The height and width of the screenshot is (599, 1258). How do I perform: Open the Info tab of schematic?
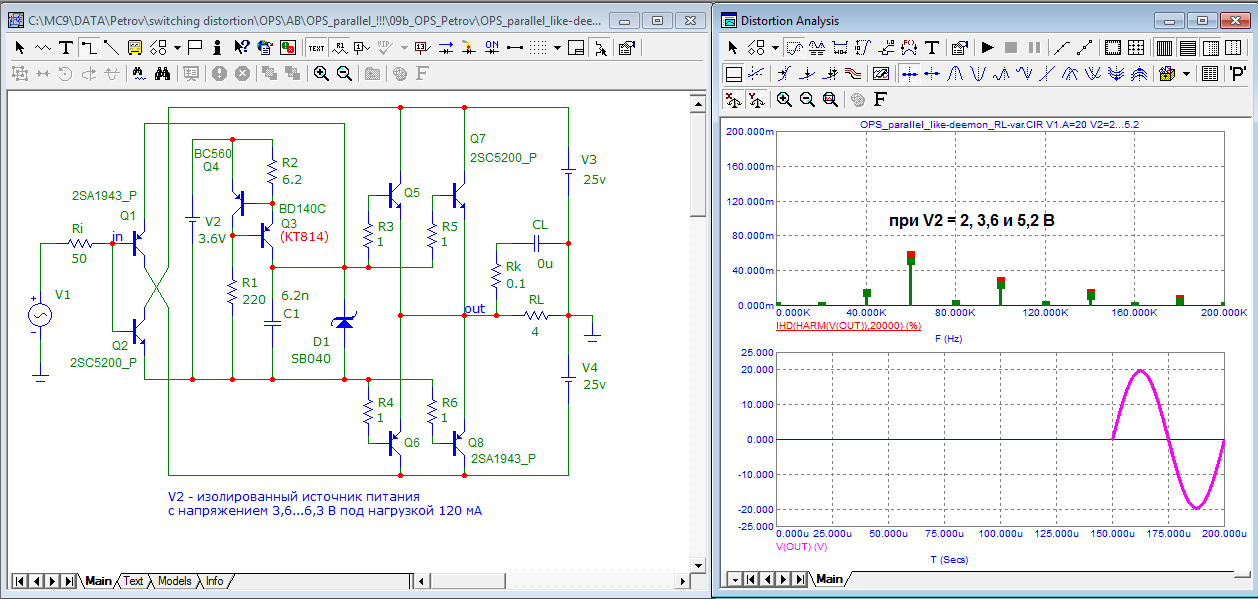tap(214, 581)
